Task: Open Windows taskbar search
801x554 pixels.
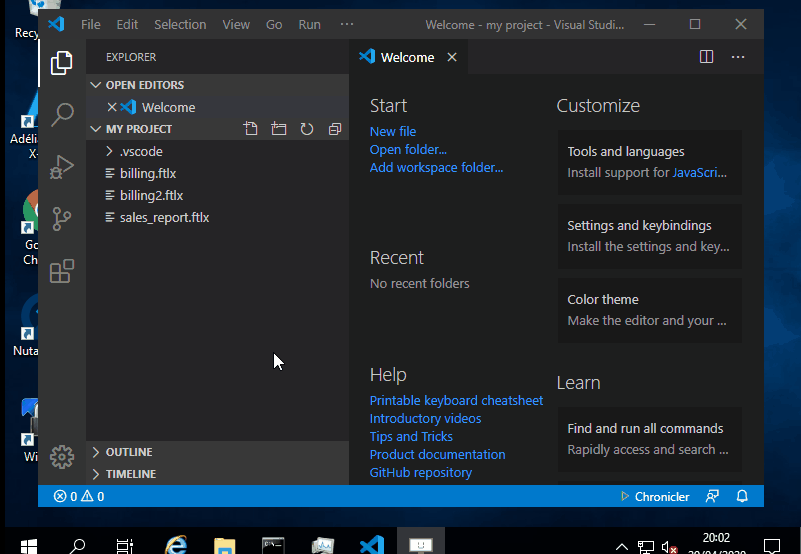Action: (77, 545)
